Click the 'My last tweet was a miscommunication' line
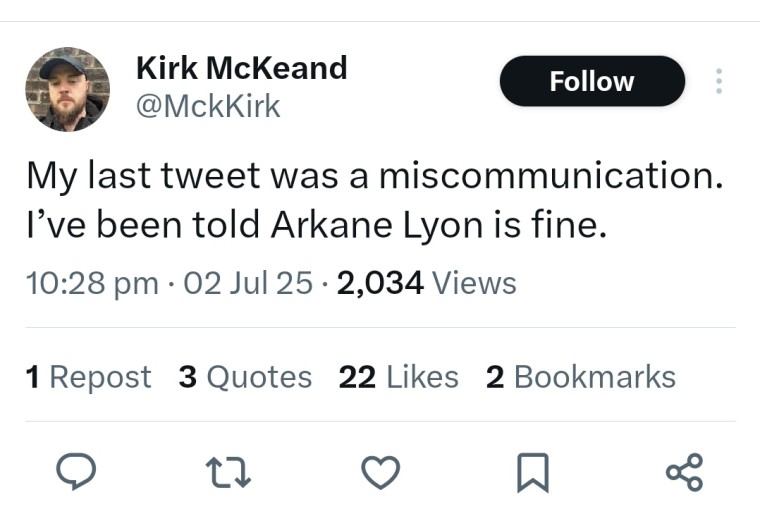Viewport: 760px width, 509px height. [x=375, y=175]
